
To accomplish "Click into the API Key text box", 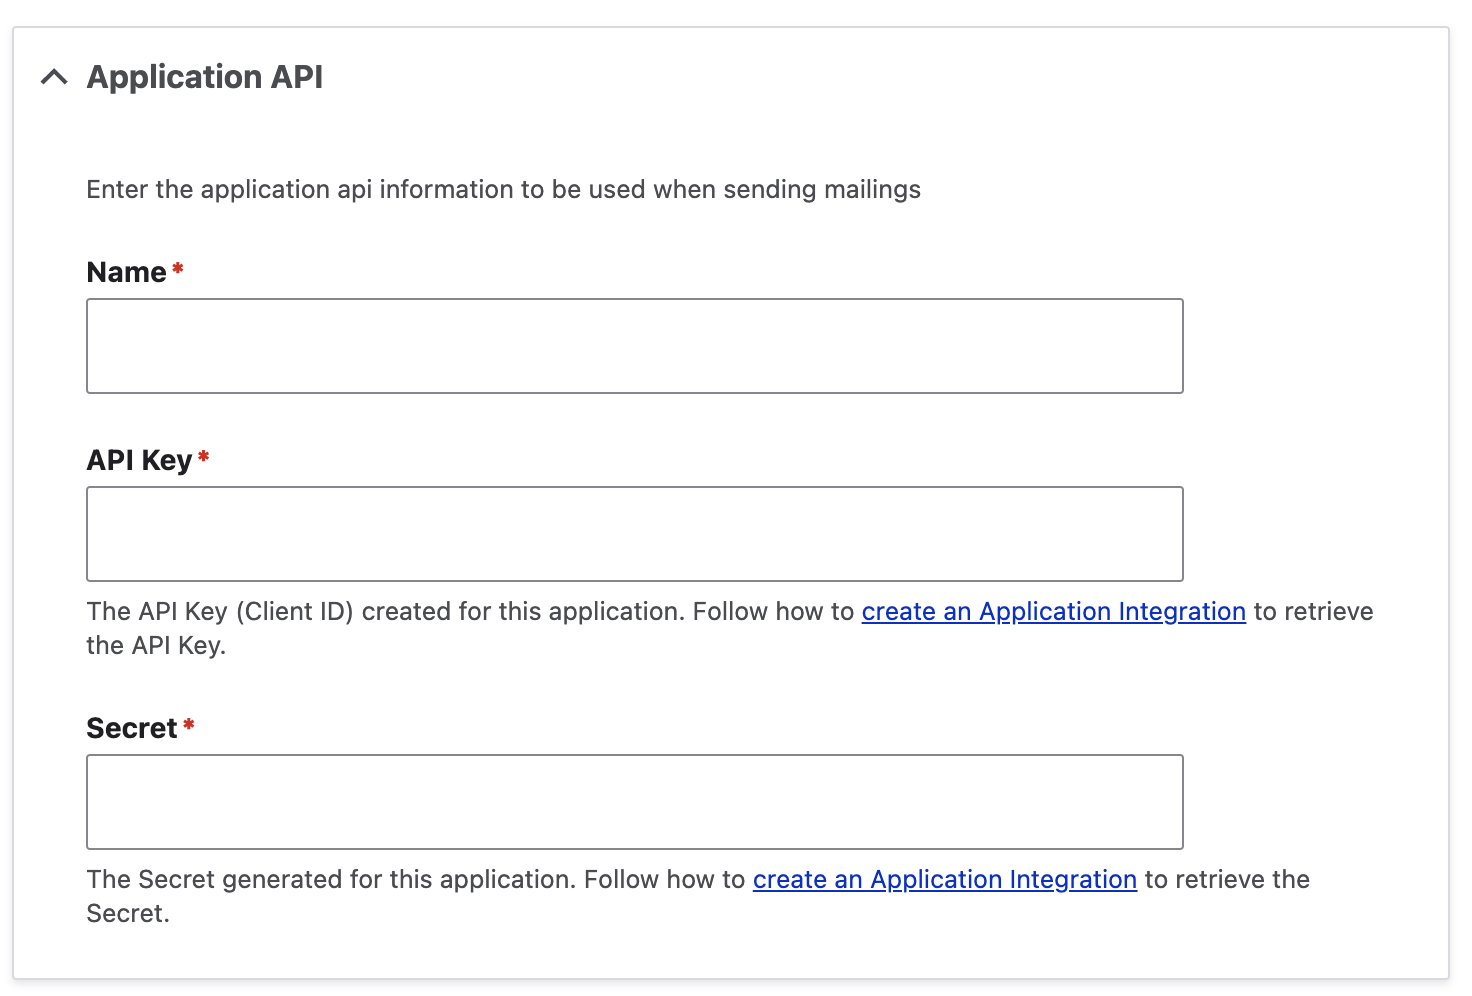I will 634,534.
